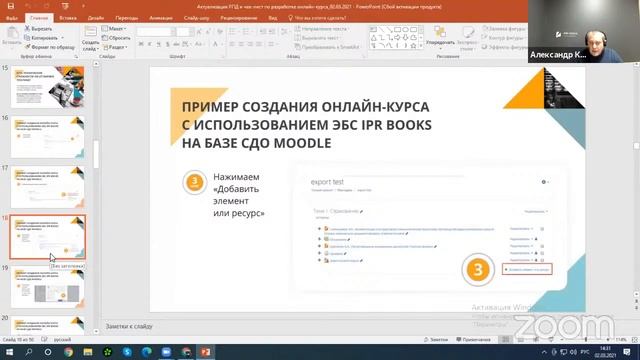Switch to the View (Вид) tab

coord(273,18)
